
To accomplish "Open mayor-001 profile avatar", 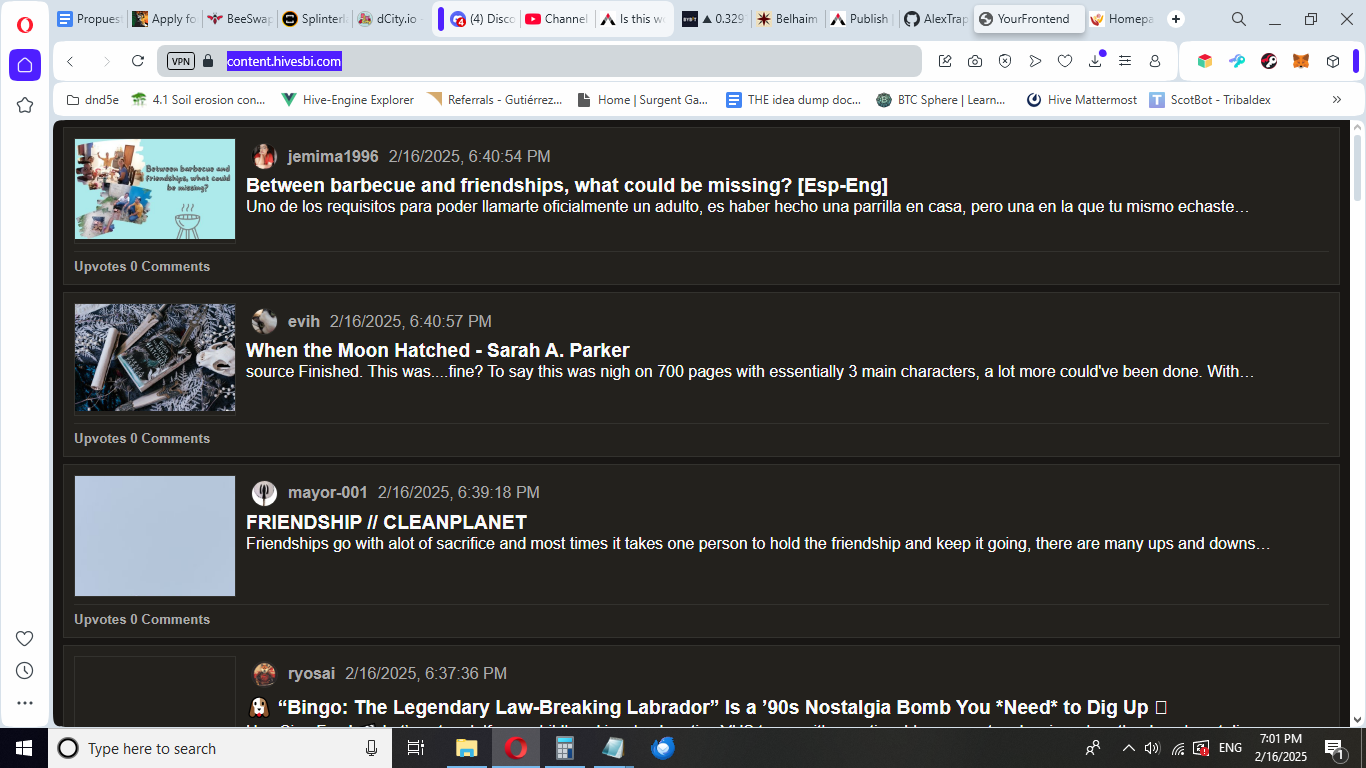I will (264, 492).
